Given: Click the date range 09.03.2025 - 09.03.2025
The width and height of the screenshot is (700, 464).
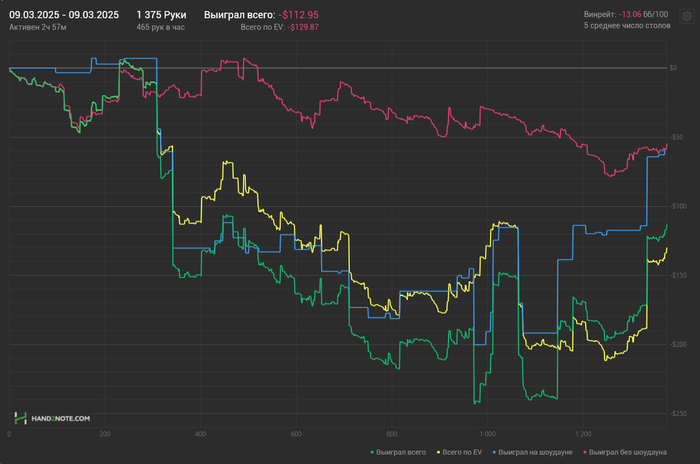Looking at the screenshot, I should pos(64,15).
